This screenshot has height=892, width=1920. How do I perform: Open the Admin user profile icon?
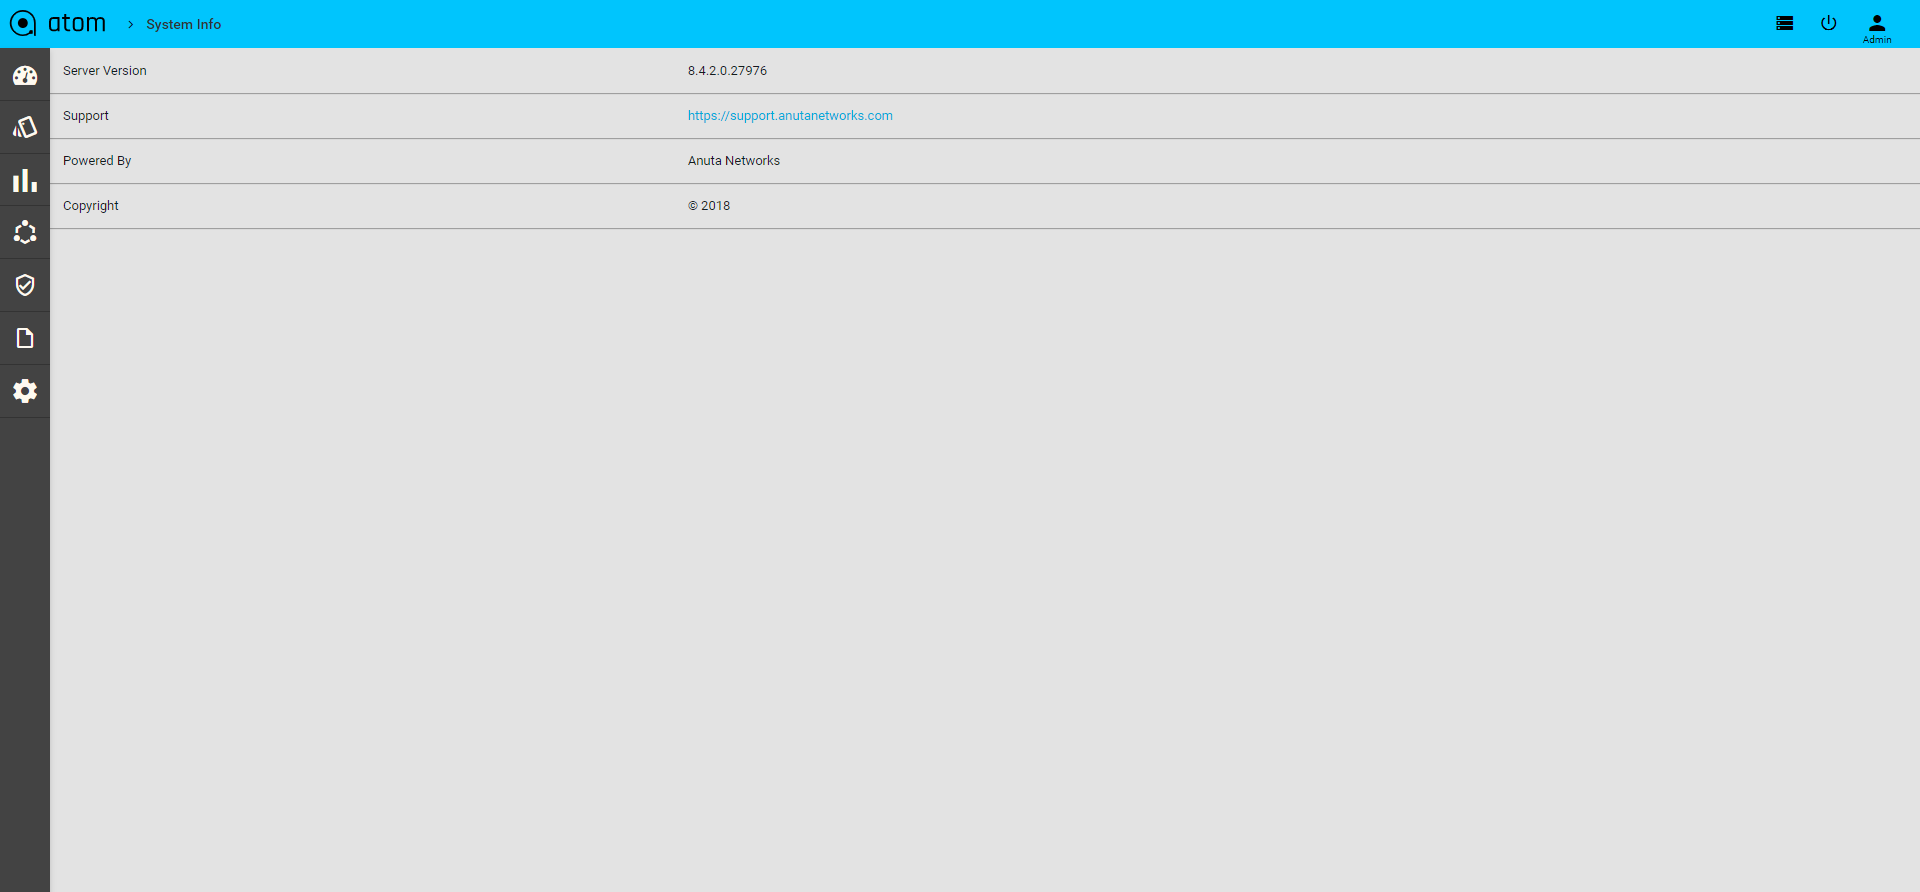coord(1877,28)
